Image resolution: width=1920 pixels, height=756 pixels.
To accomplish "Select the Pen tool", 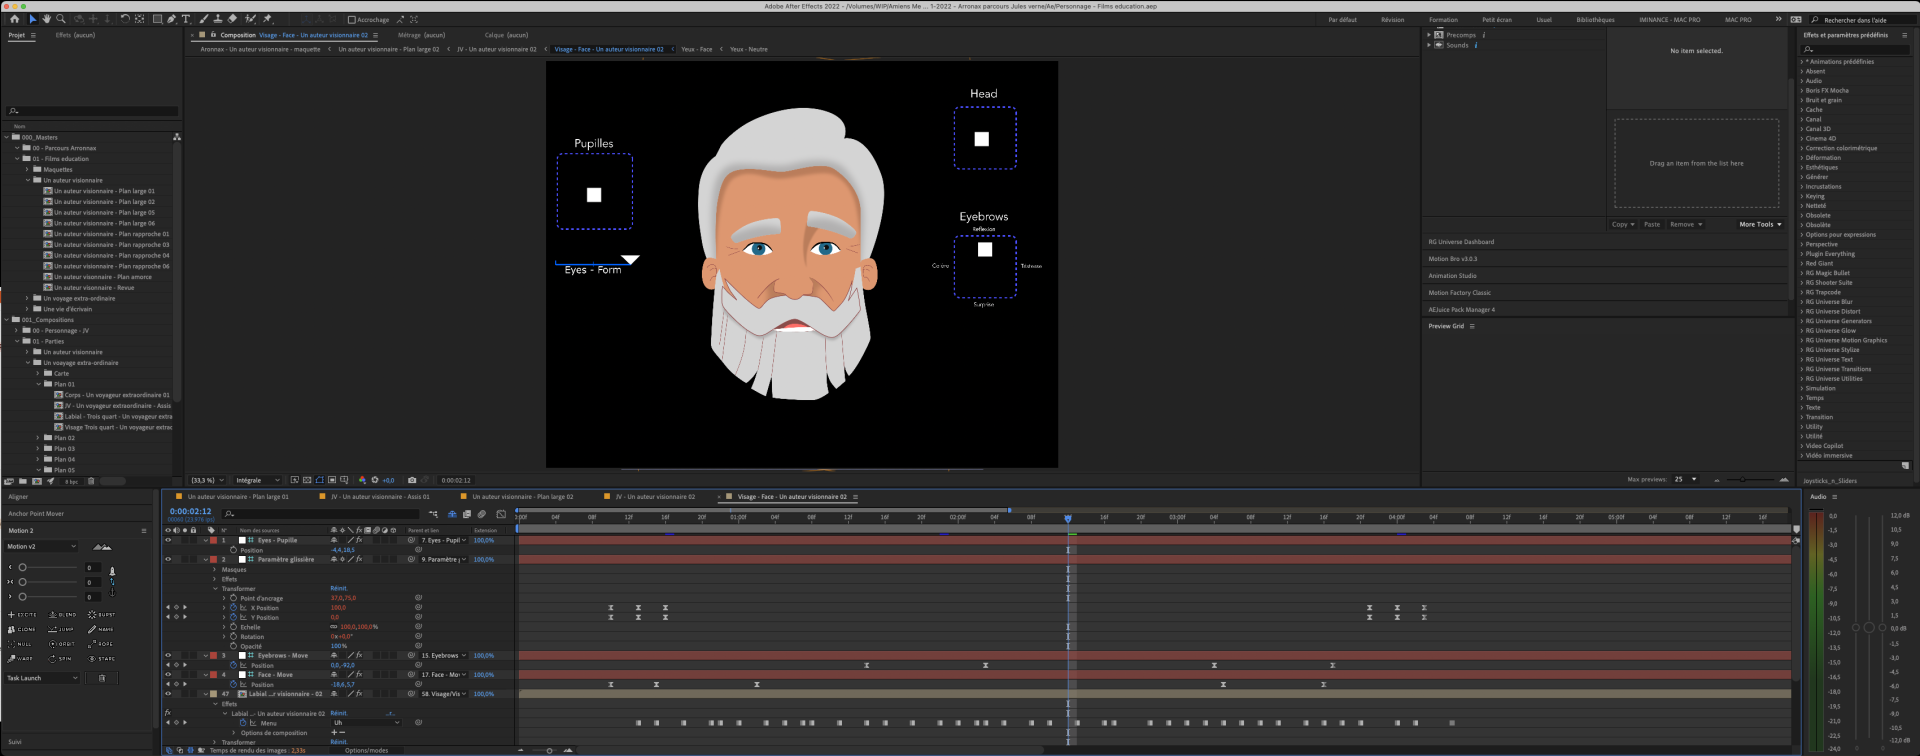I will pos(171,19).
